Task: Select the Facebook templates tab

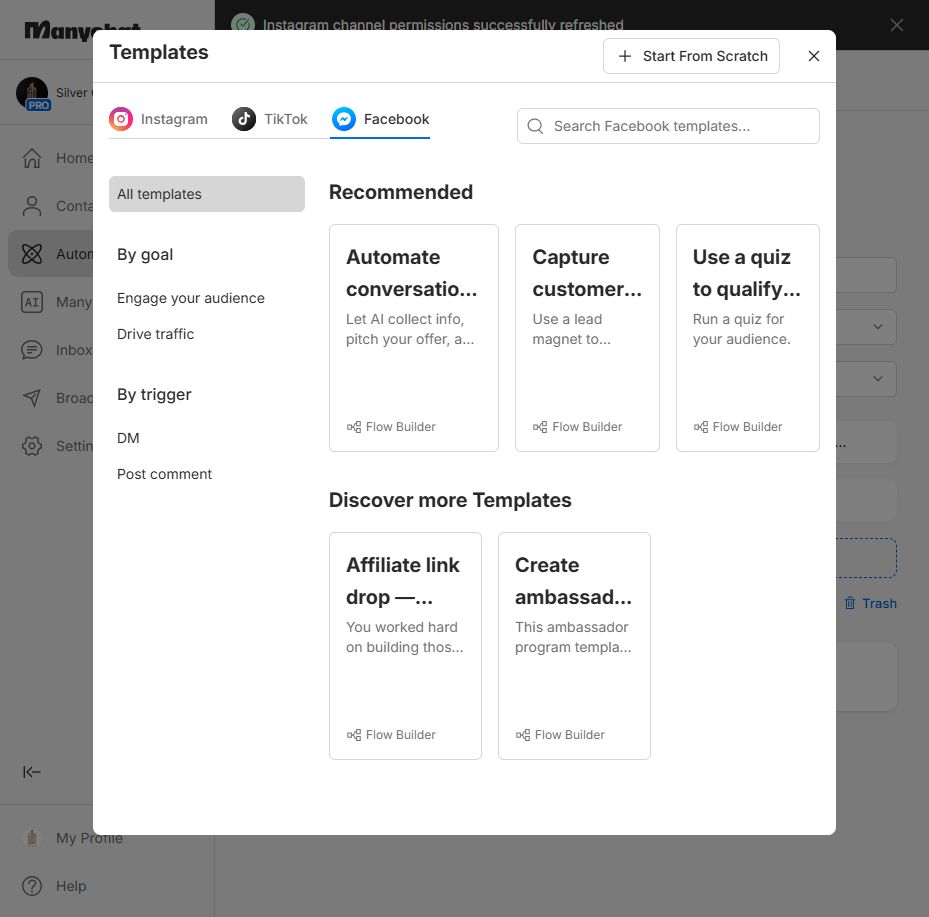Action: pyautogui.click(x=380, y=119)
